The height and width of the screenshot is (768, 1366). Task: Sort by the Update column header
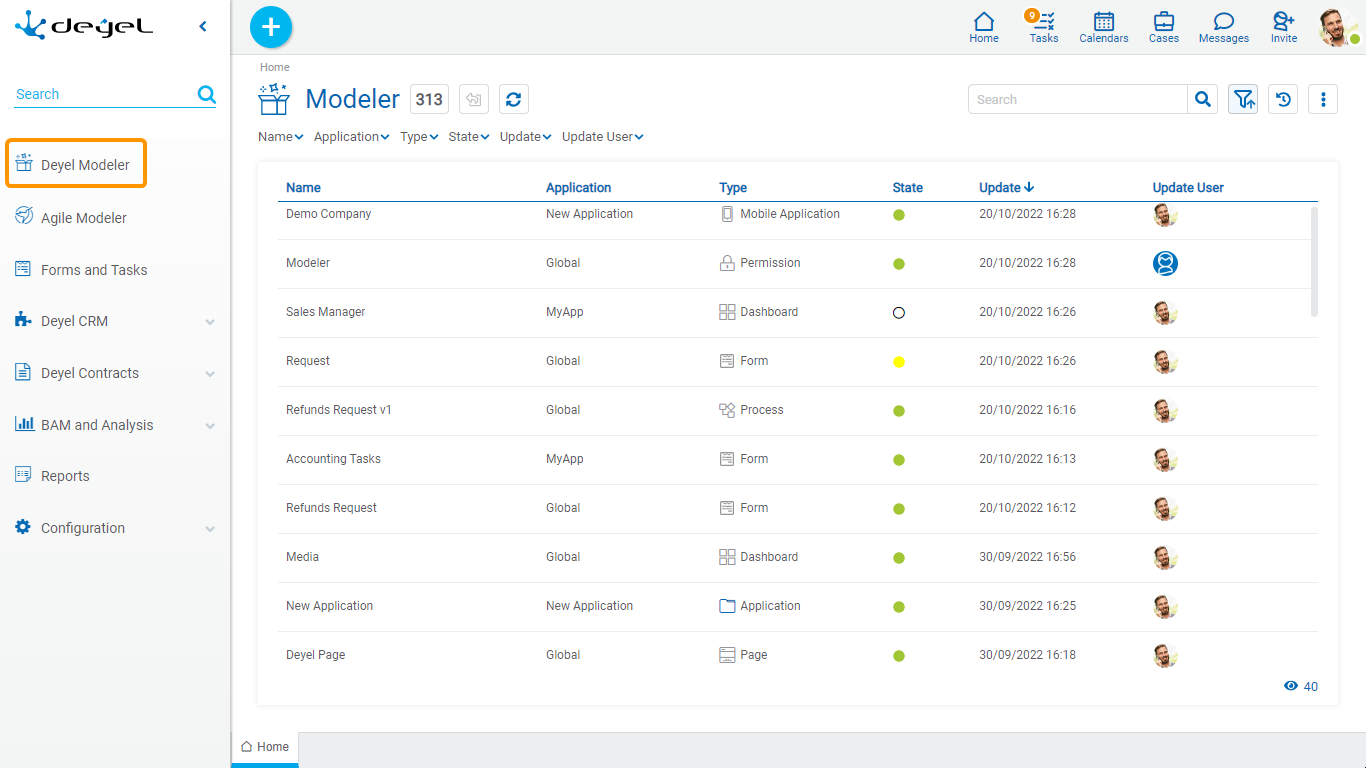point(1006,187)
